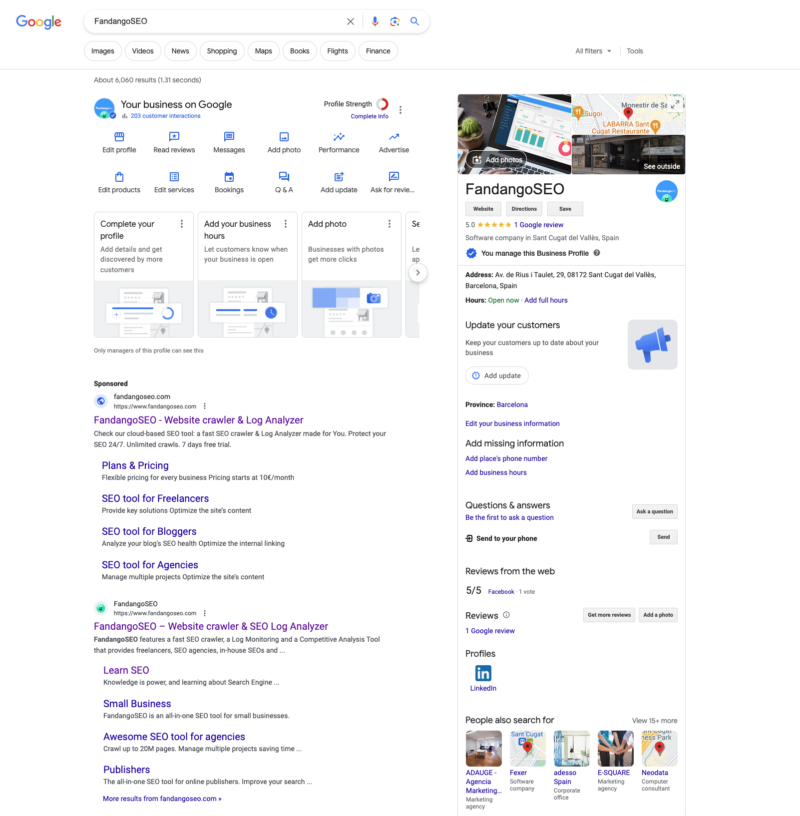The image size is (800, 816).
Task: Open Bookings
Action: coord(229,182)
